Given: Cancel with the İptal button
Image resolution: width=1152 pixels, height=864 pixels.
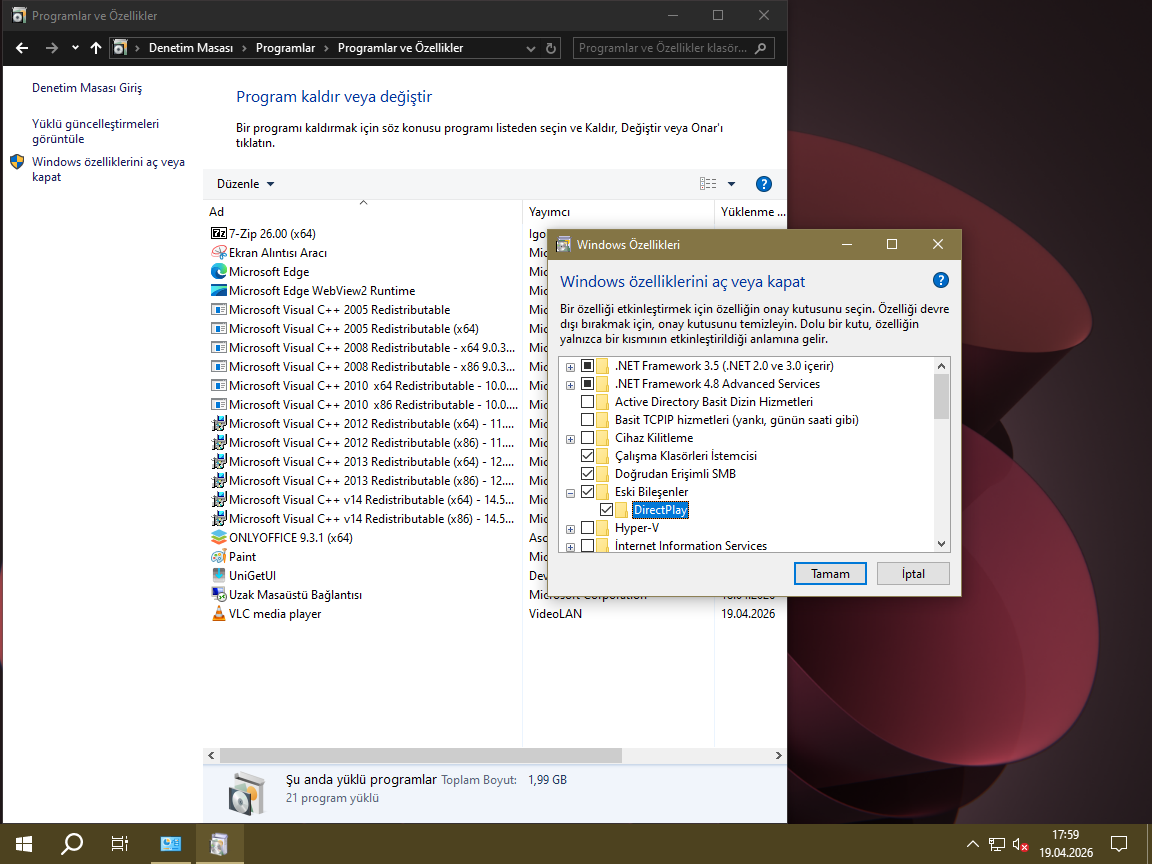Looking at the screenshot, I should pyautogui.click(x=913, y=574).
